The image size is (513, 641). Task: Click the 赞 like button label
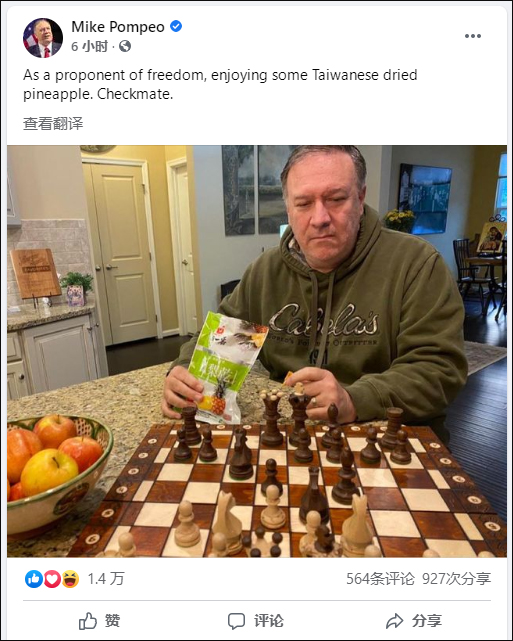point(112,621)
